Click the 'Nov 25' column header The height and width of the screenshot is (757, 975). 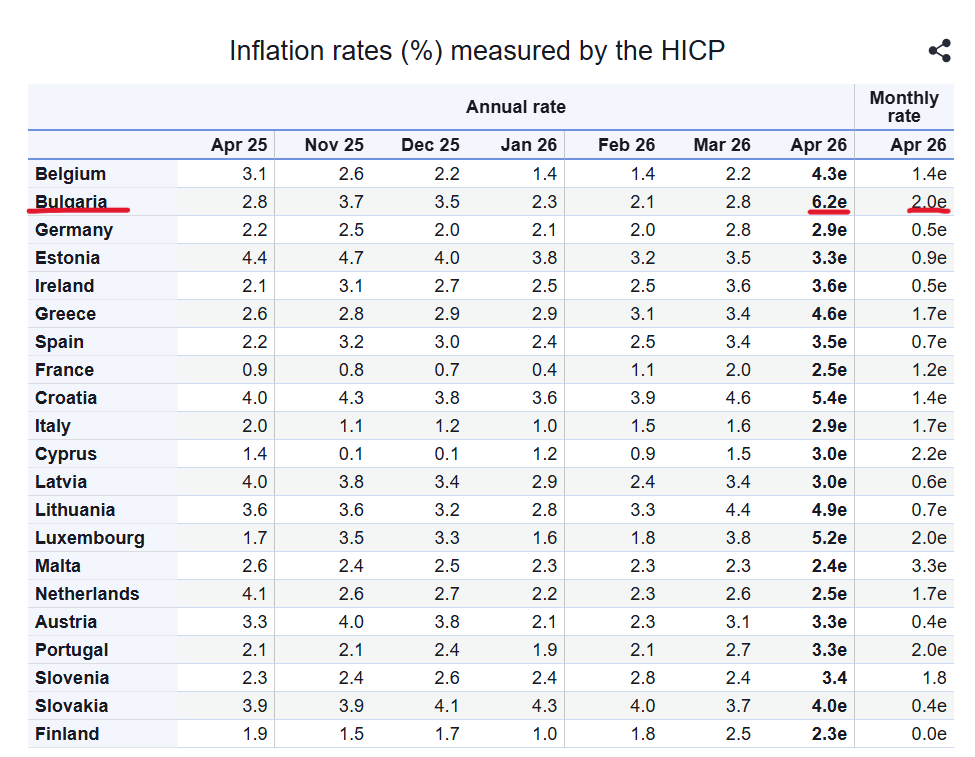[x=334, y=145]
